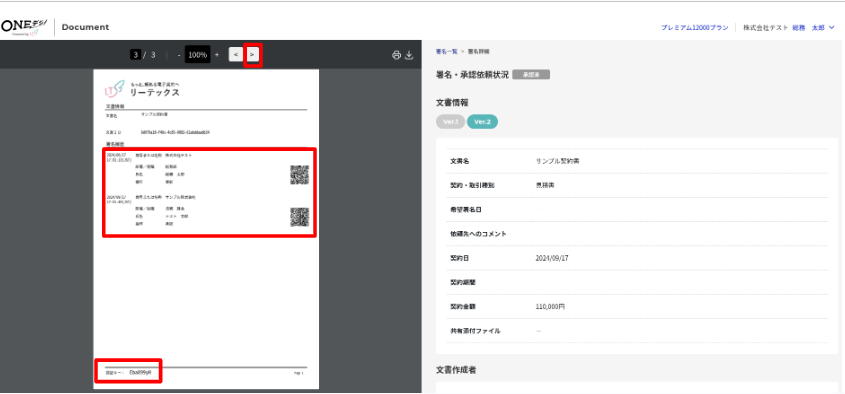Click the 文書情報 heading in right panel
Image resolution: width=845 pixels, height=394 pixels.
coord(452,101)
